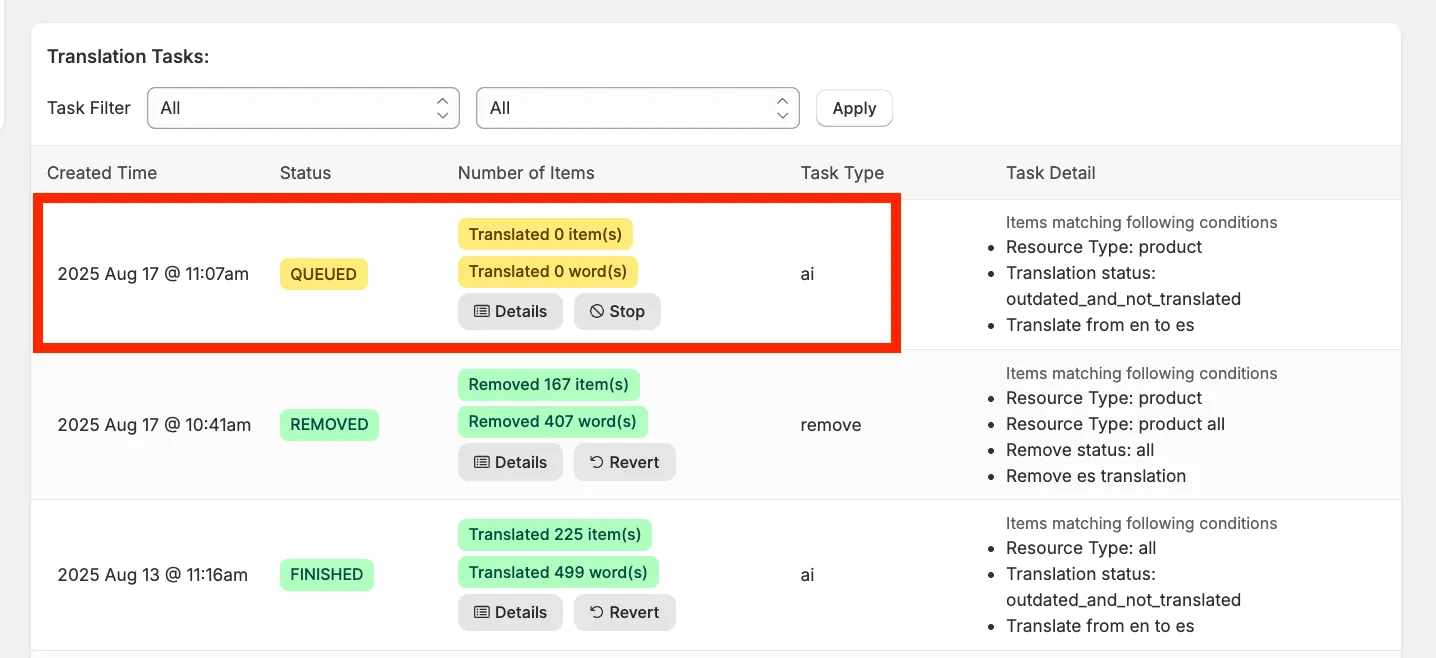
Task: Select the 2025 Aug 17 @ 11:07am timestamp
Action: pyautogui.click(x=153, y=274)
